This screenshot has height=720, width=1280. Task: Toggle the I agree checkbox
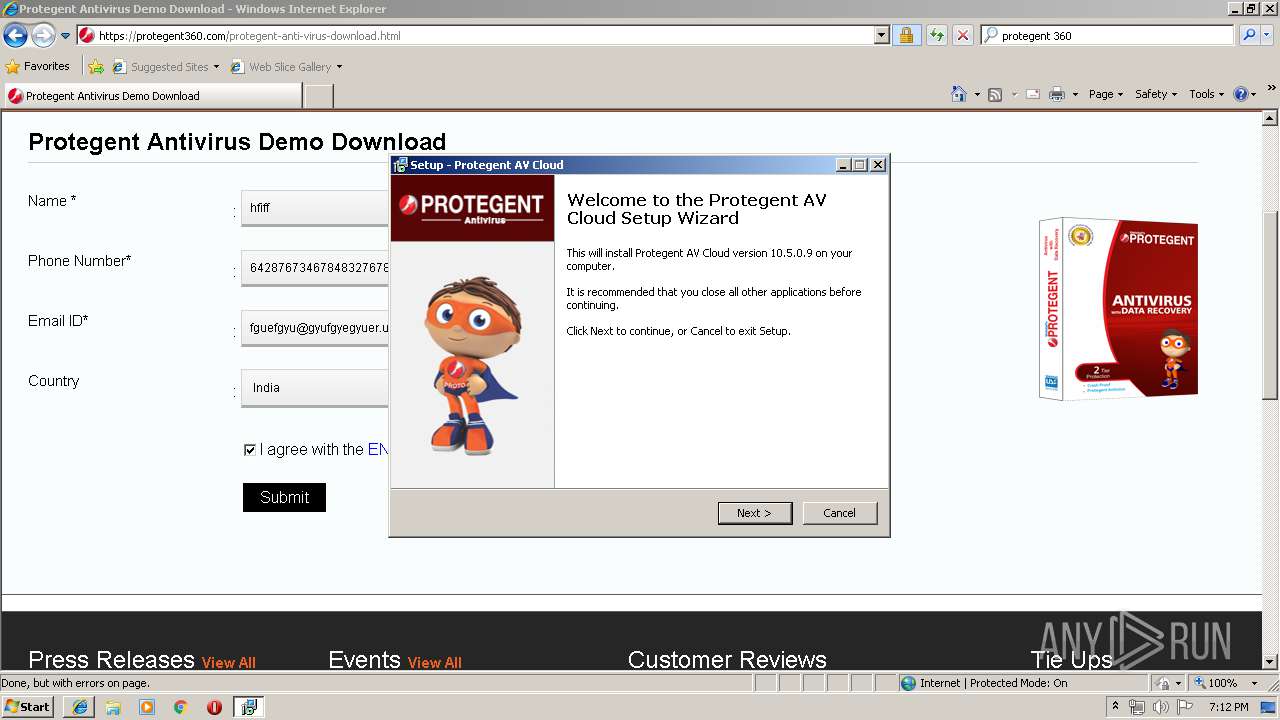tap(250, 450)
